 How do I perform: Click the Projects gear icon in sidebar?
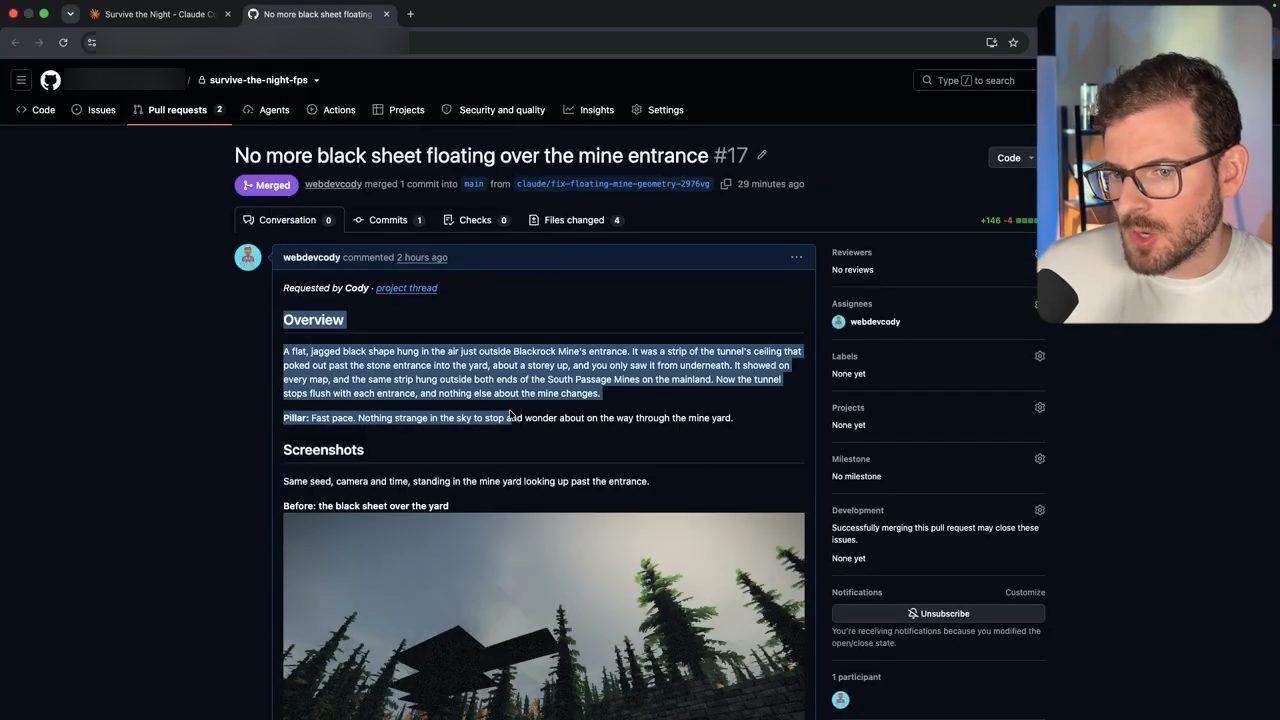[1040, 407]
